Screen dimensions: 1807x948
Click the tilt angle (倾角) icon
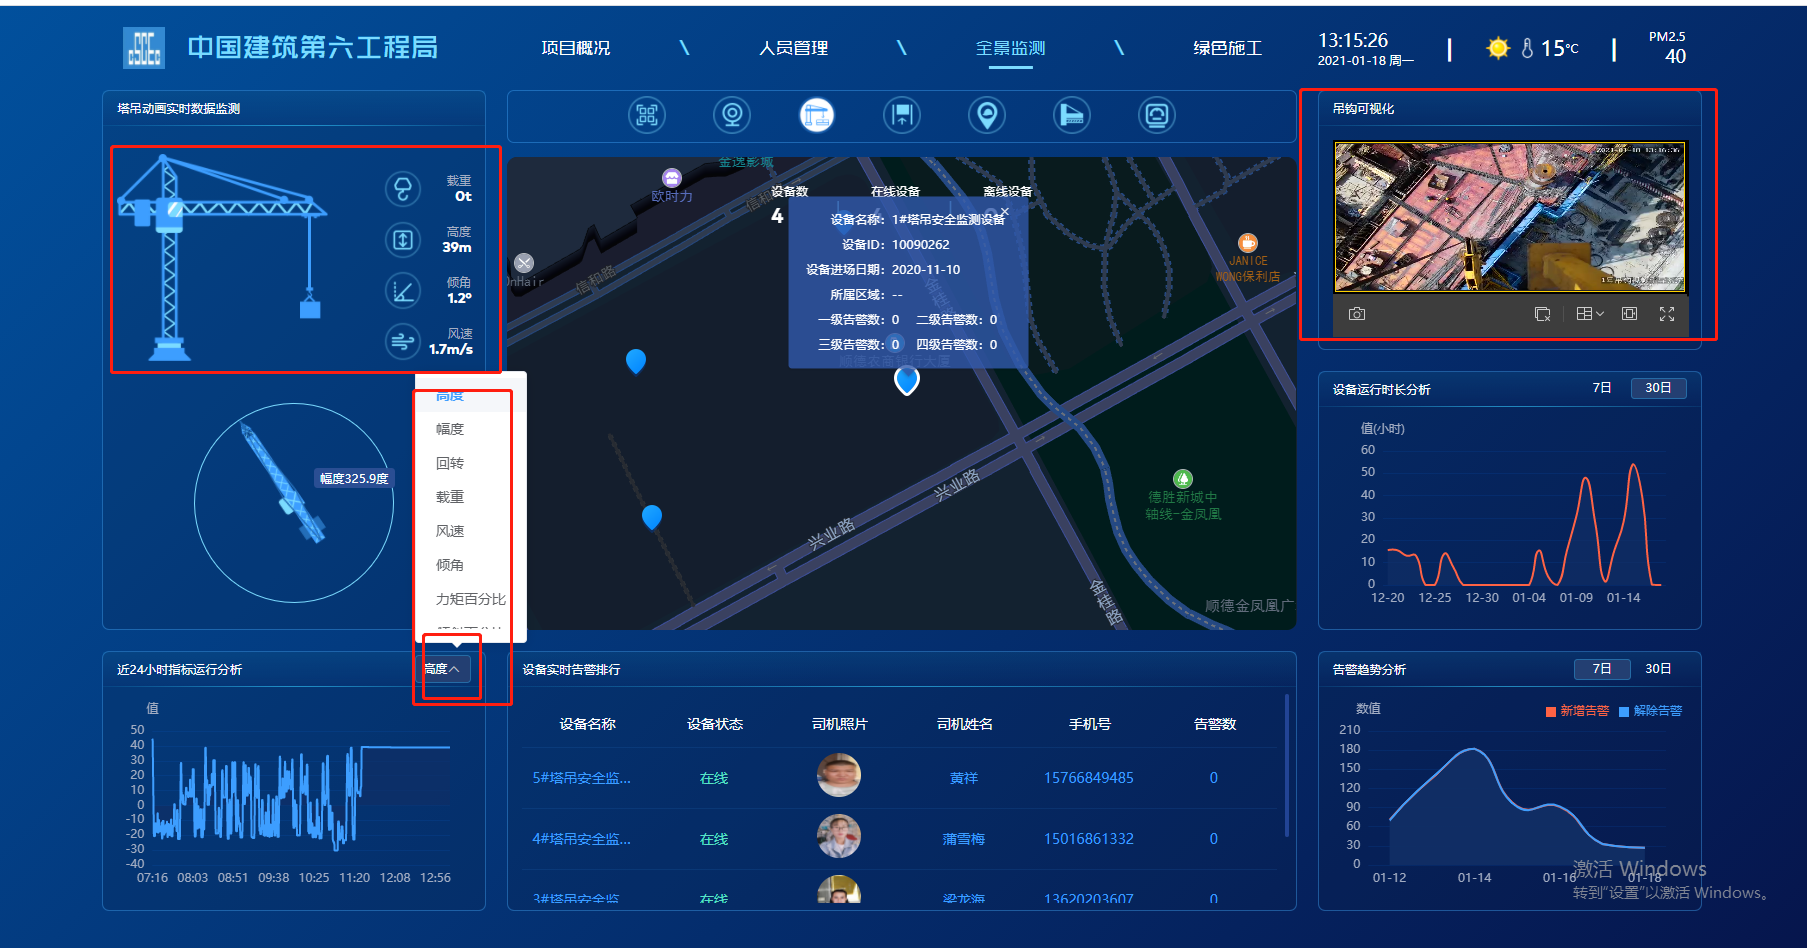[403, 290]
